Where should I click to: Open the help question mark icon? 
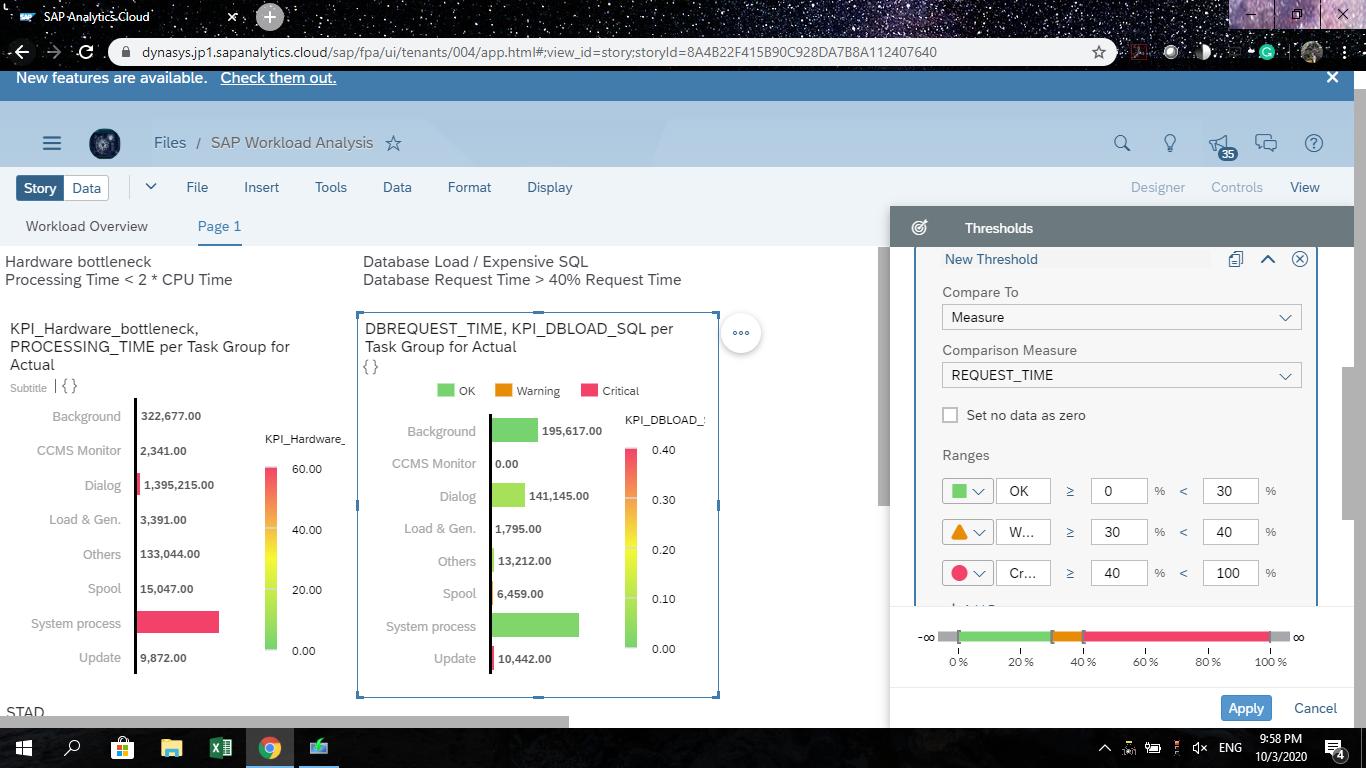click(x=1314, y=143)
